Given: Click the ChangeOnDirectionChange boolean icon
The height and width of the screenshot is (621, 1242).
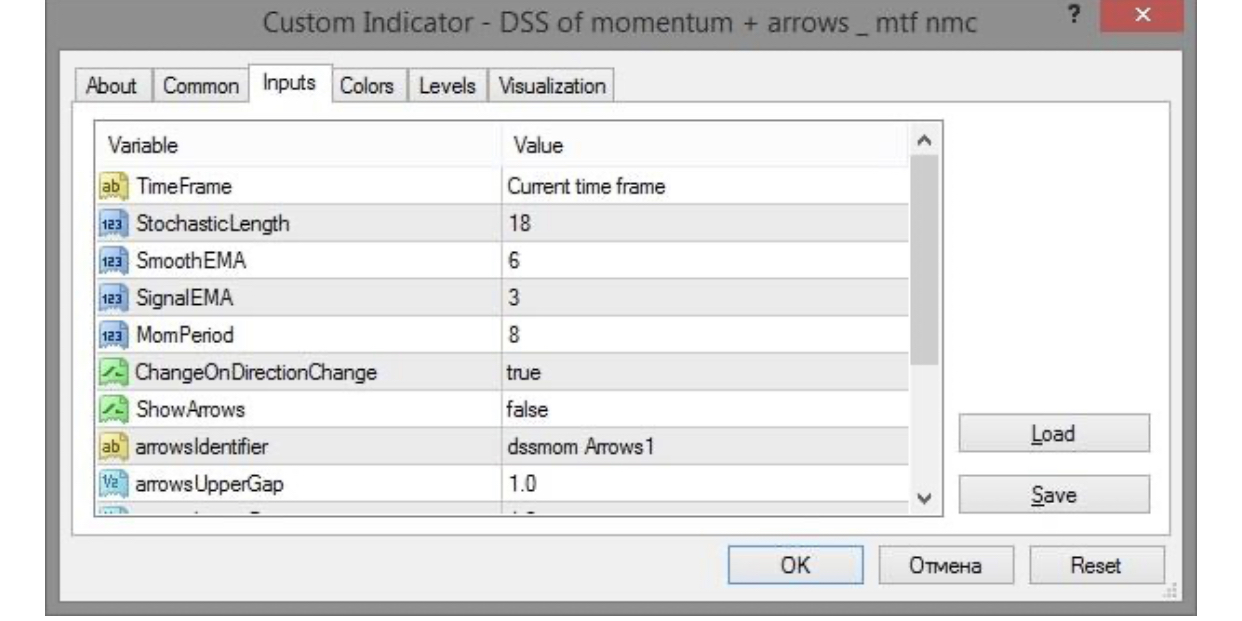Looking at the screenshot, I should (x=110, y=373).
